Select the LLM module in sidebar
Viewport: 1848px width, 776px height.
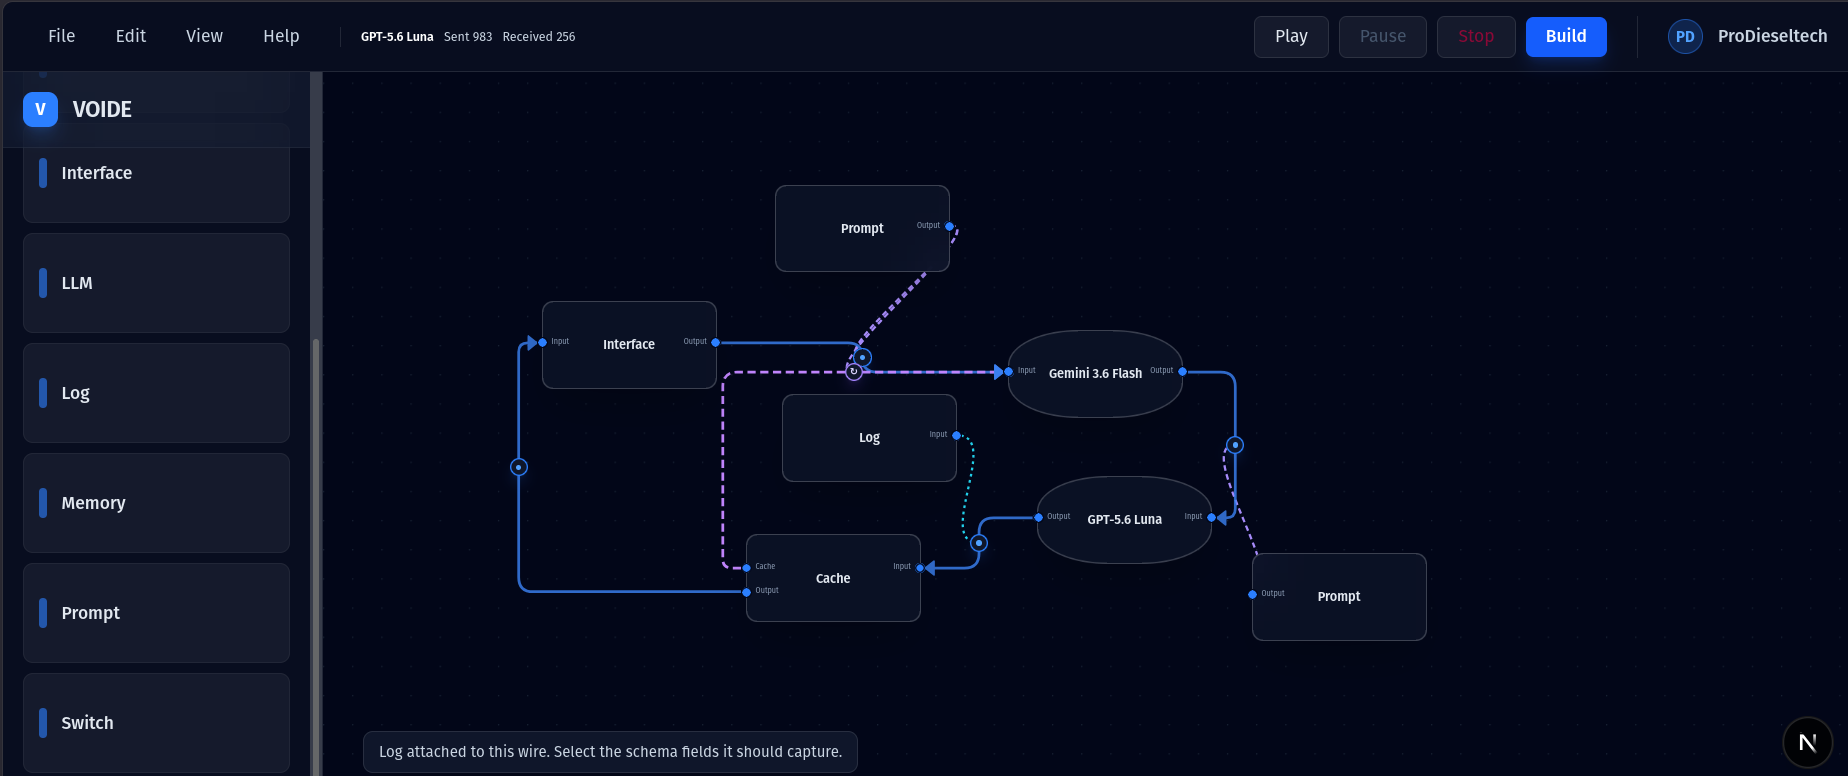click(156, 283)
